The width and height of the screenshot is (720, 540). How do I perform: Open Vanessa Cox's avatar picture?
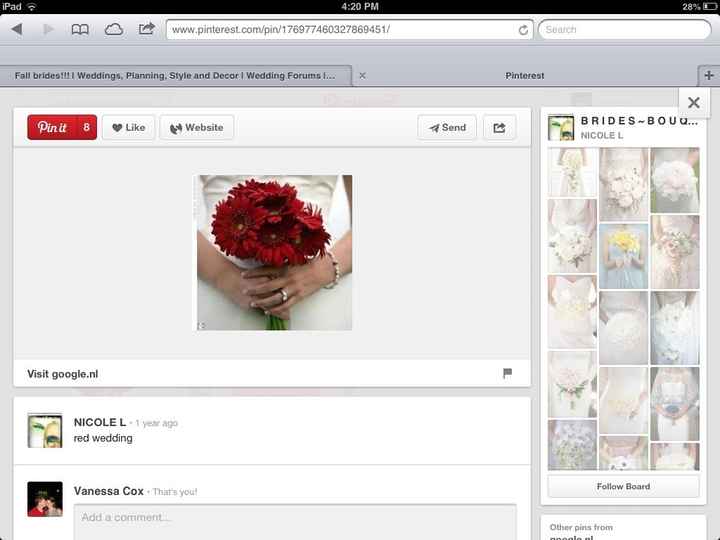tap(45, 499)
